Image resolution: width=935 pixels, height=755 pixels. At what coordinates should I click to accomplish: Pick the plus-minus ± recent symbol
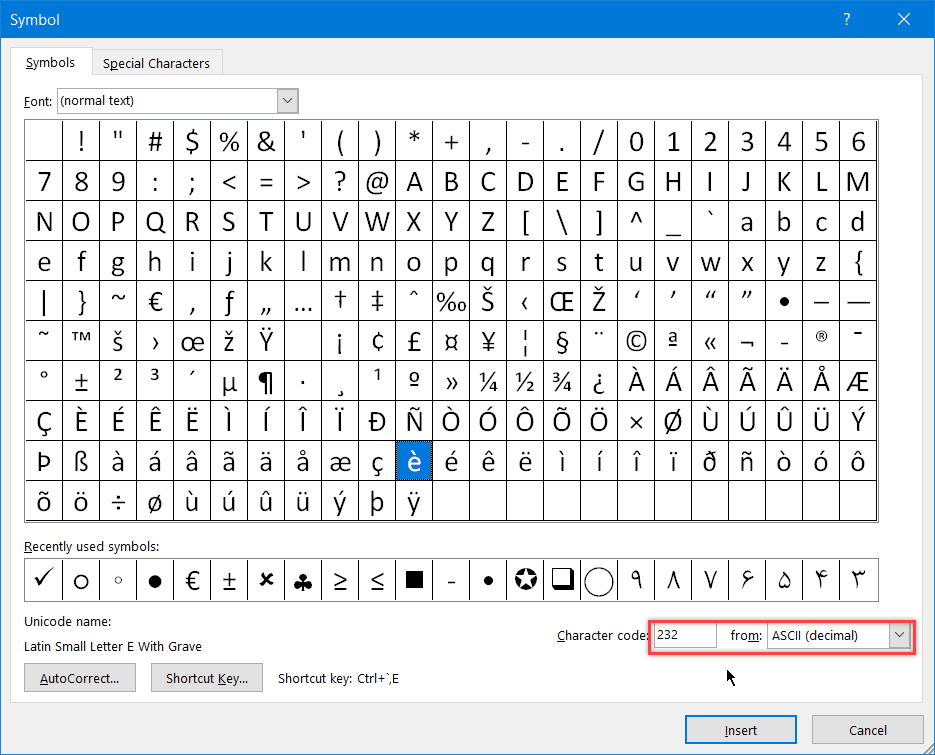[229, 580]
